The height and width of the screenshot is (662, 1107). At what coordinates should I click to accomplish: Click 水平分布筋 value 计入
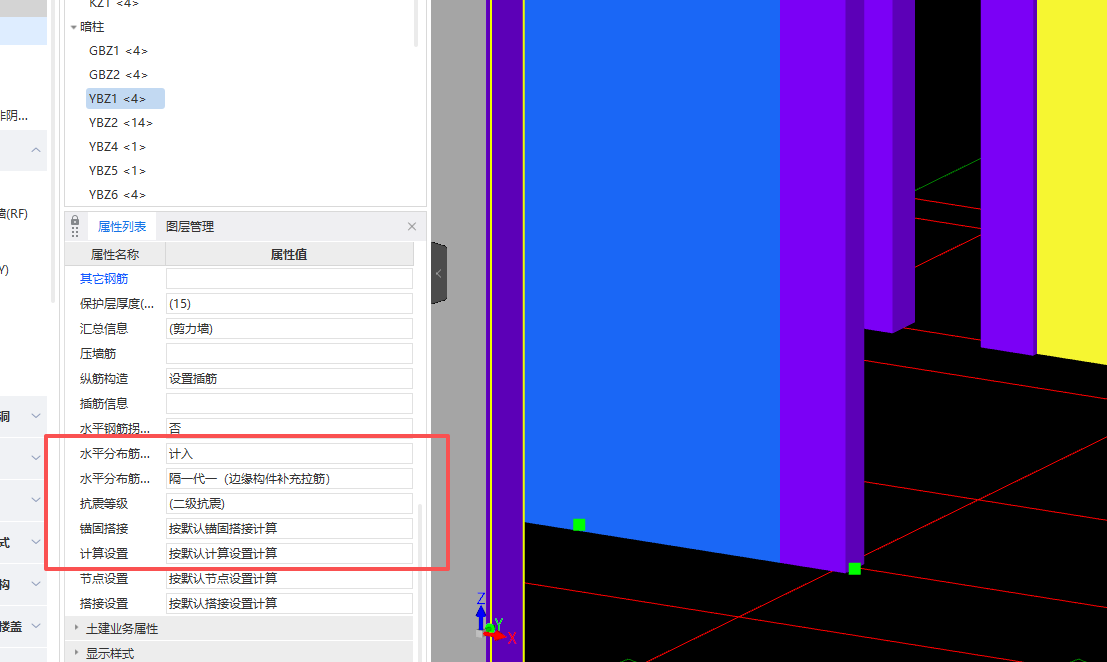click(289, 454)
